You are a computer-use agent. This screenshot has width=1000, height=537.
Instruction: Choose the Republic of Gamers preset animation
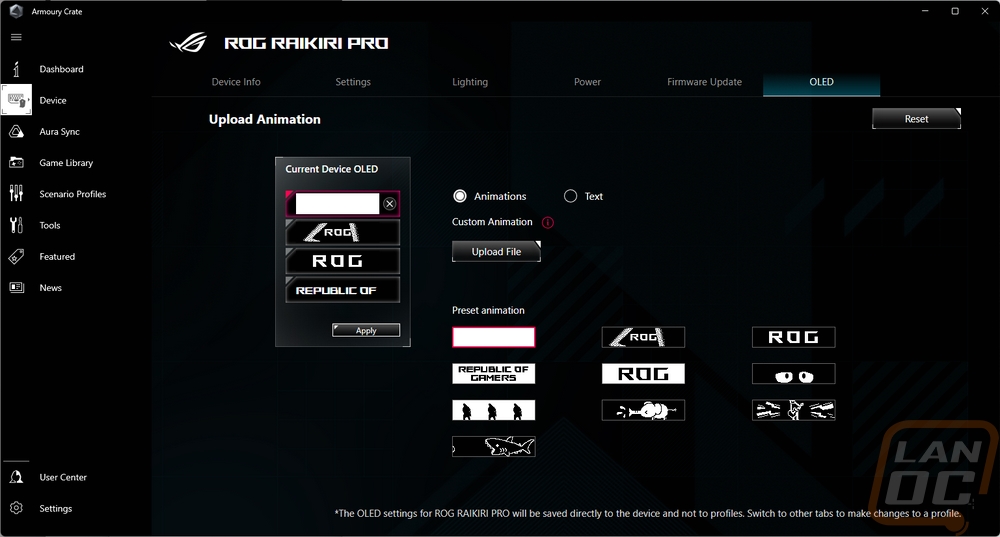pyautogui.click(x=494, y=374)
